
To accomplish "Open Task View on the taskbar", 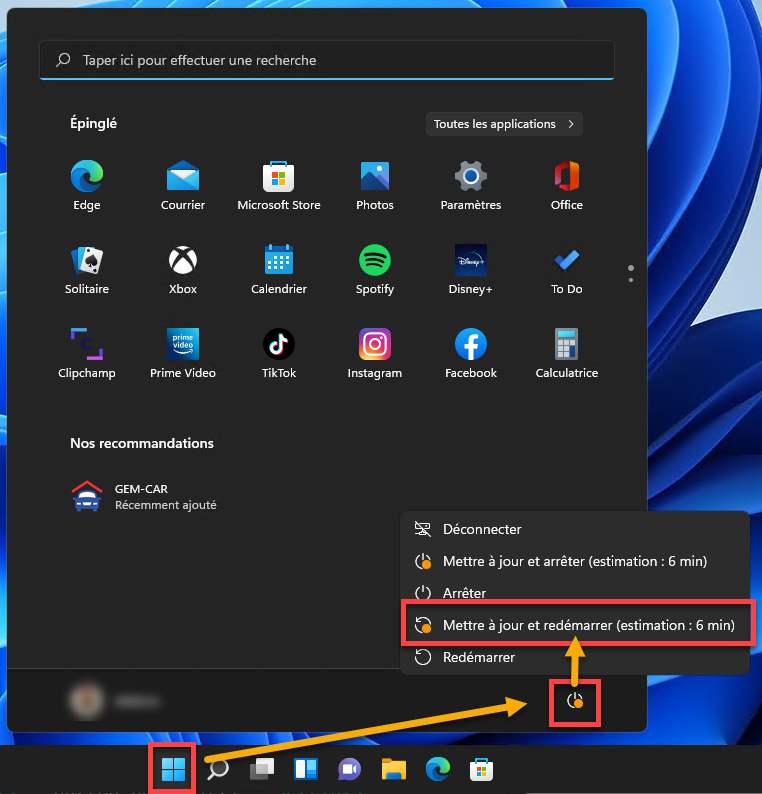I will click(x=262, y=769).
